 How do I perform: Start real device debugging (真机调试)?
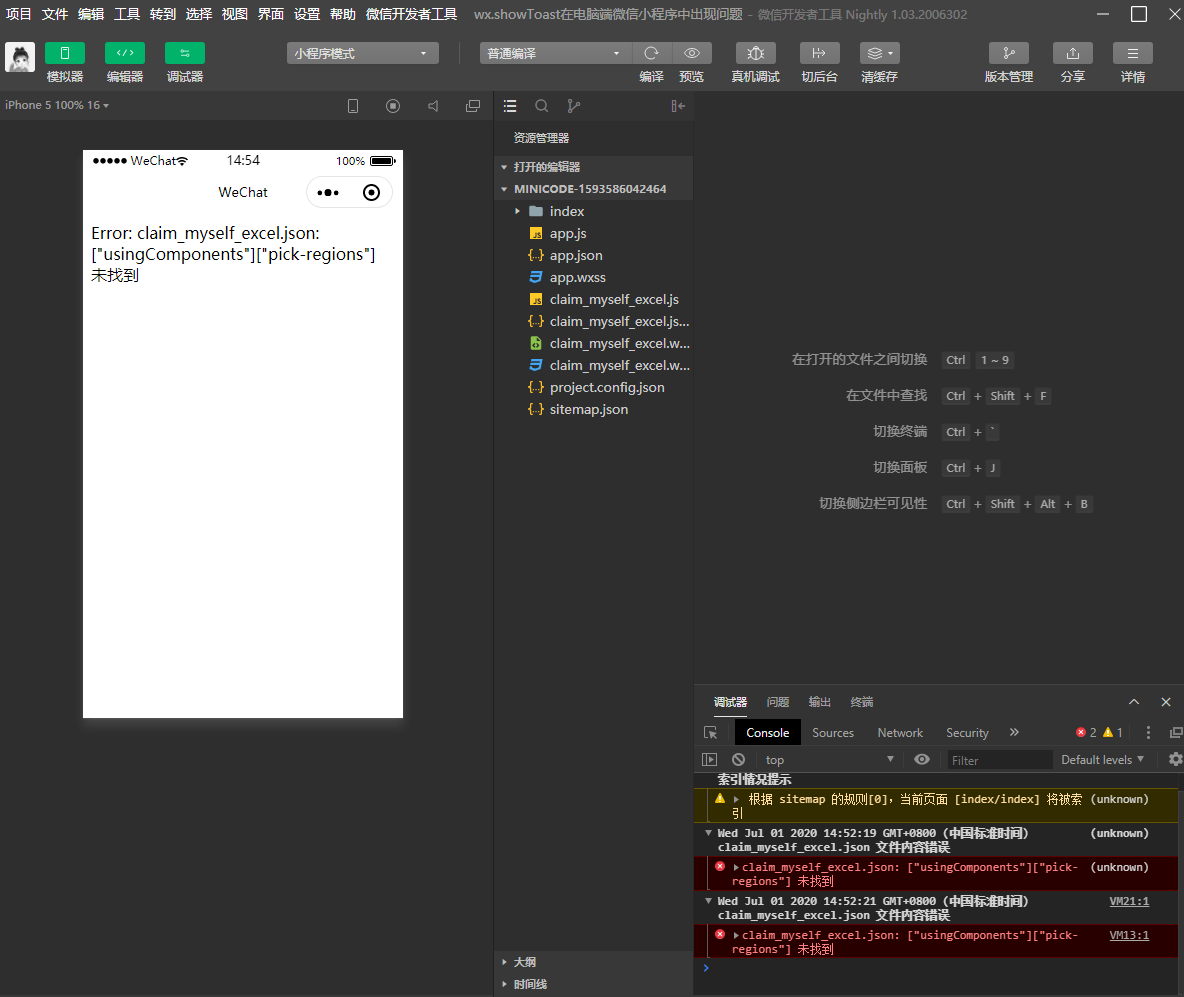[x=755, y=53]
